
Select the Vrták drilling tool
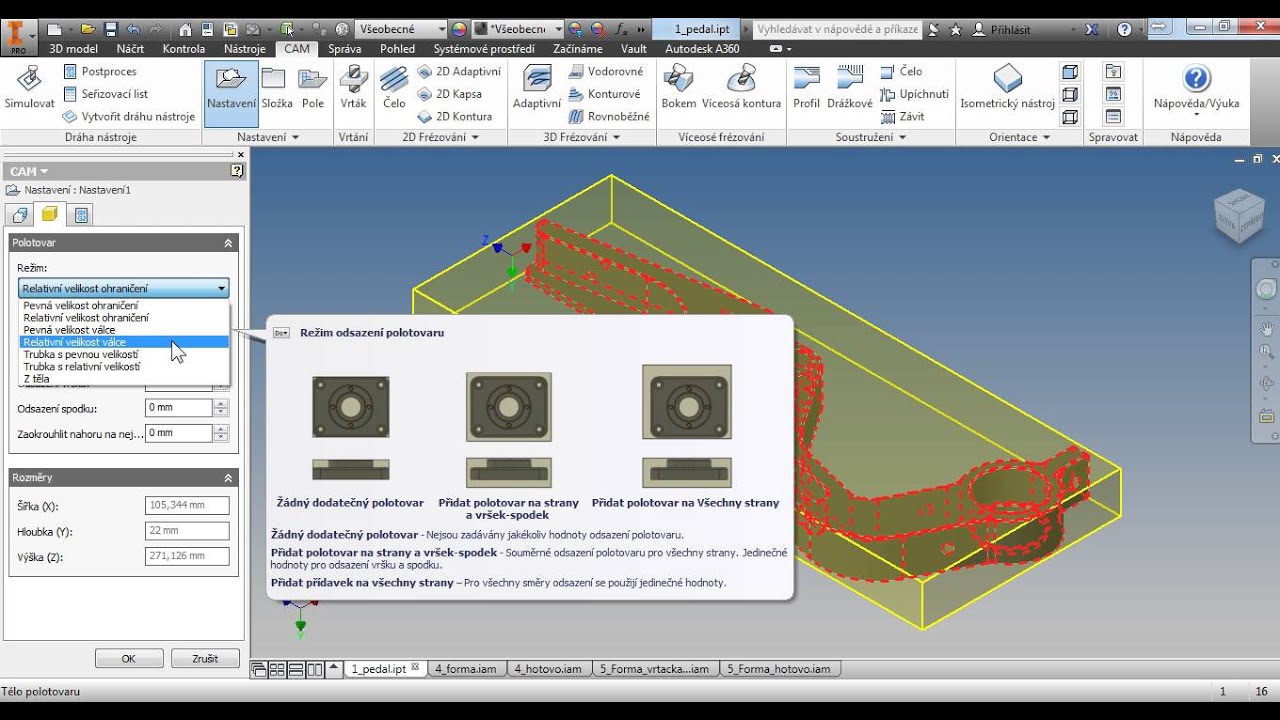coord(353,87)
